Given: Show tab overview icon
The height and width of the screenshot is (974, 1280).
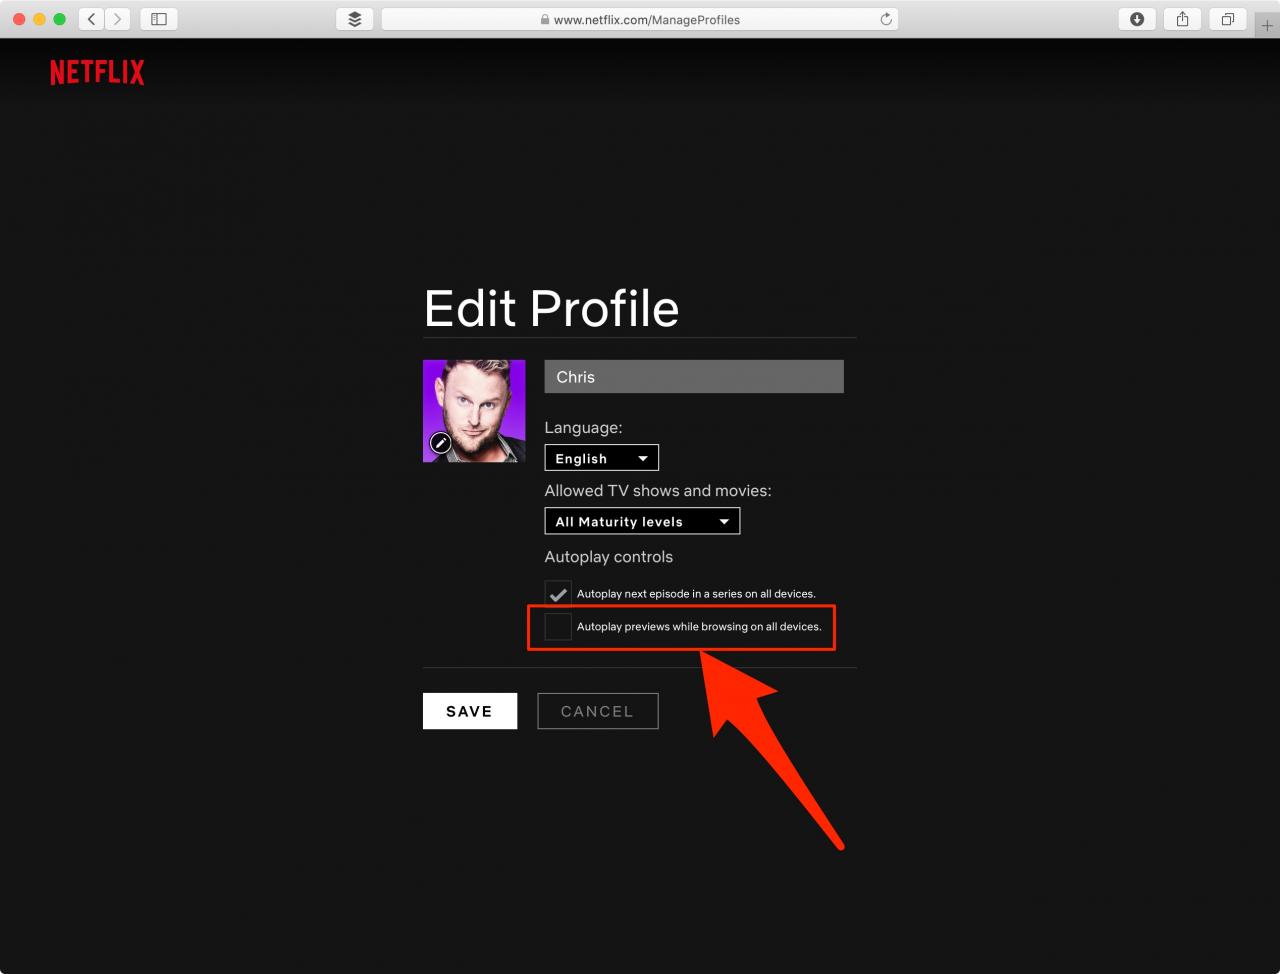Looking at the screenshot, I should [1228, 19].
